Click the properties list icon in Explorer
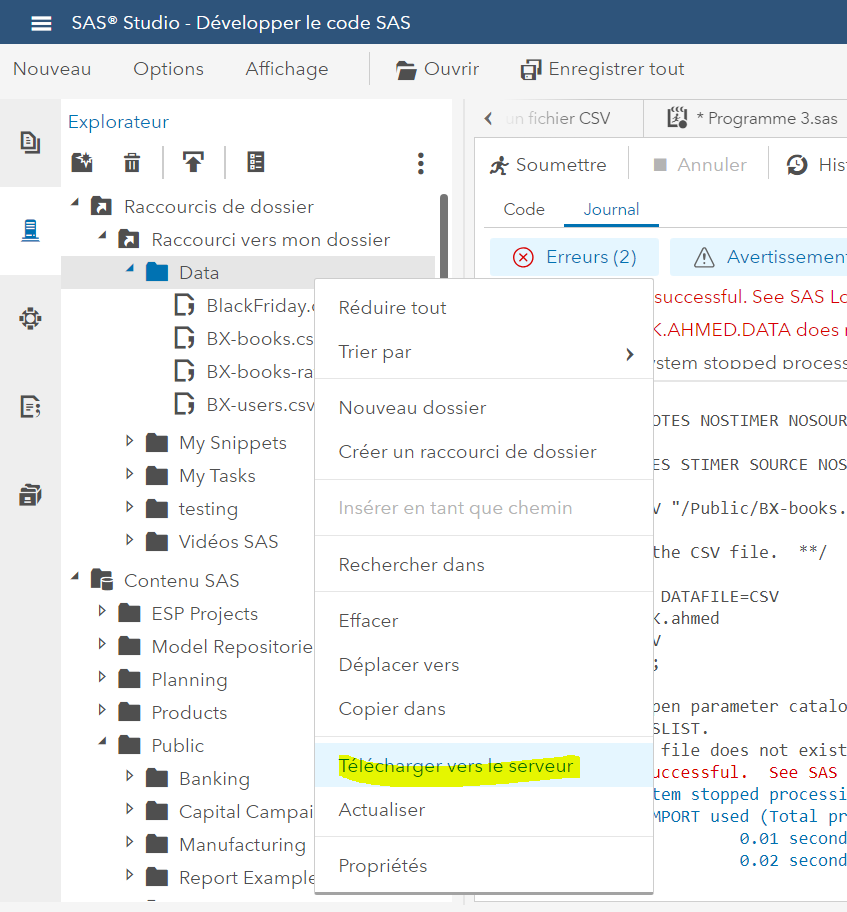This screenshot has width=847, height=912. coord(255,162)
